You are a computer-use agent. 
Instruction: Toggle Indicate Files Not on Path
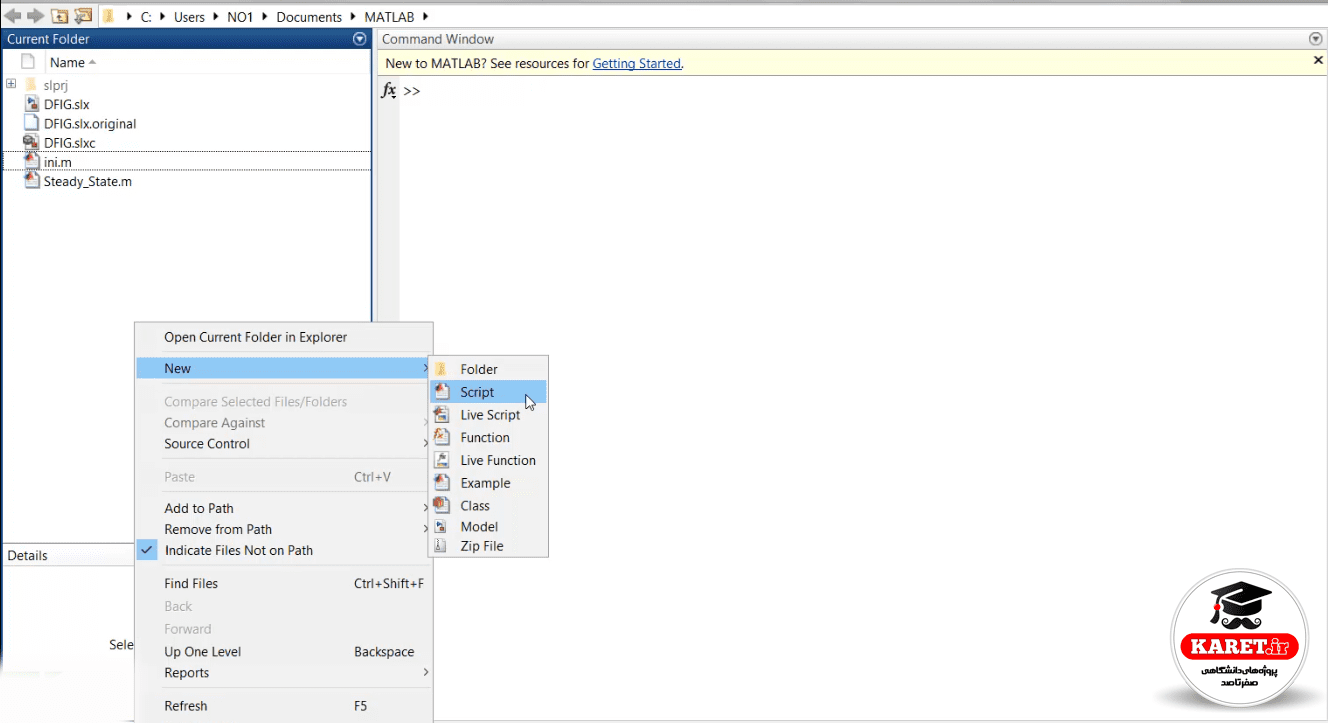click(284, 550)
